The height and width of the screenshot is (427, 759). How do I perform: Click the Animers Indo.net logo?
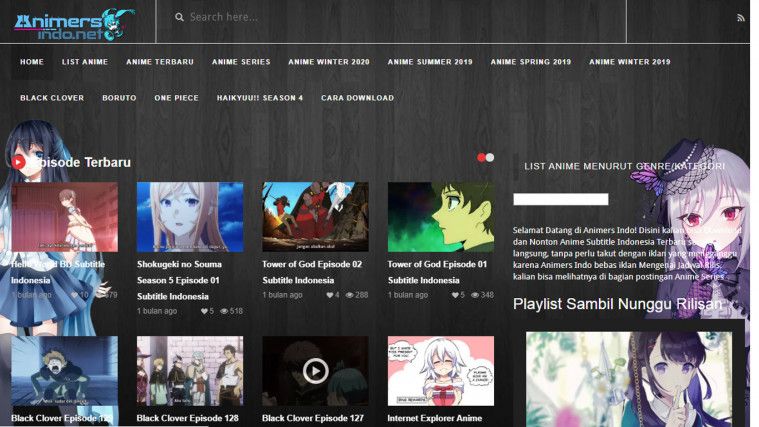[74, 25]
